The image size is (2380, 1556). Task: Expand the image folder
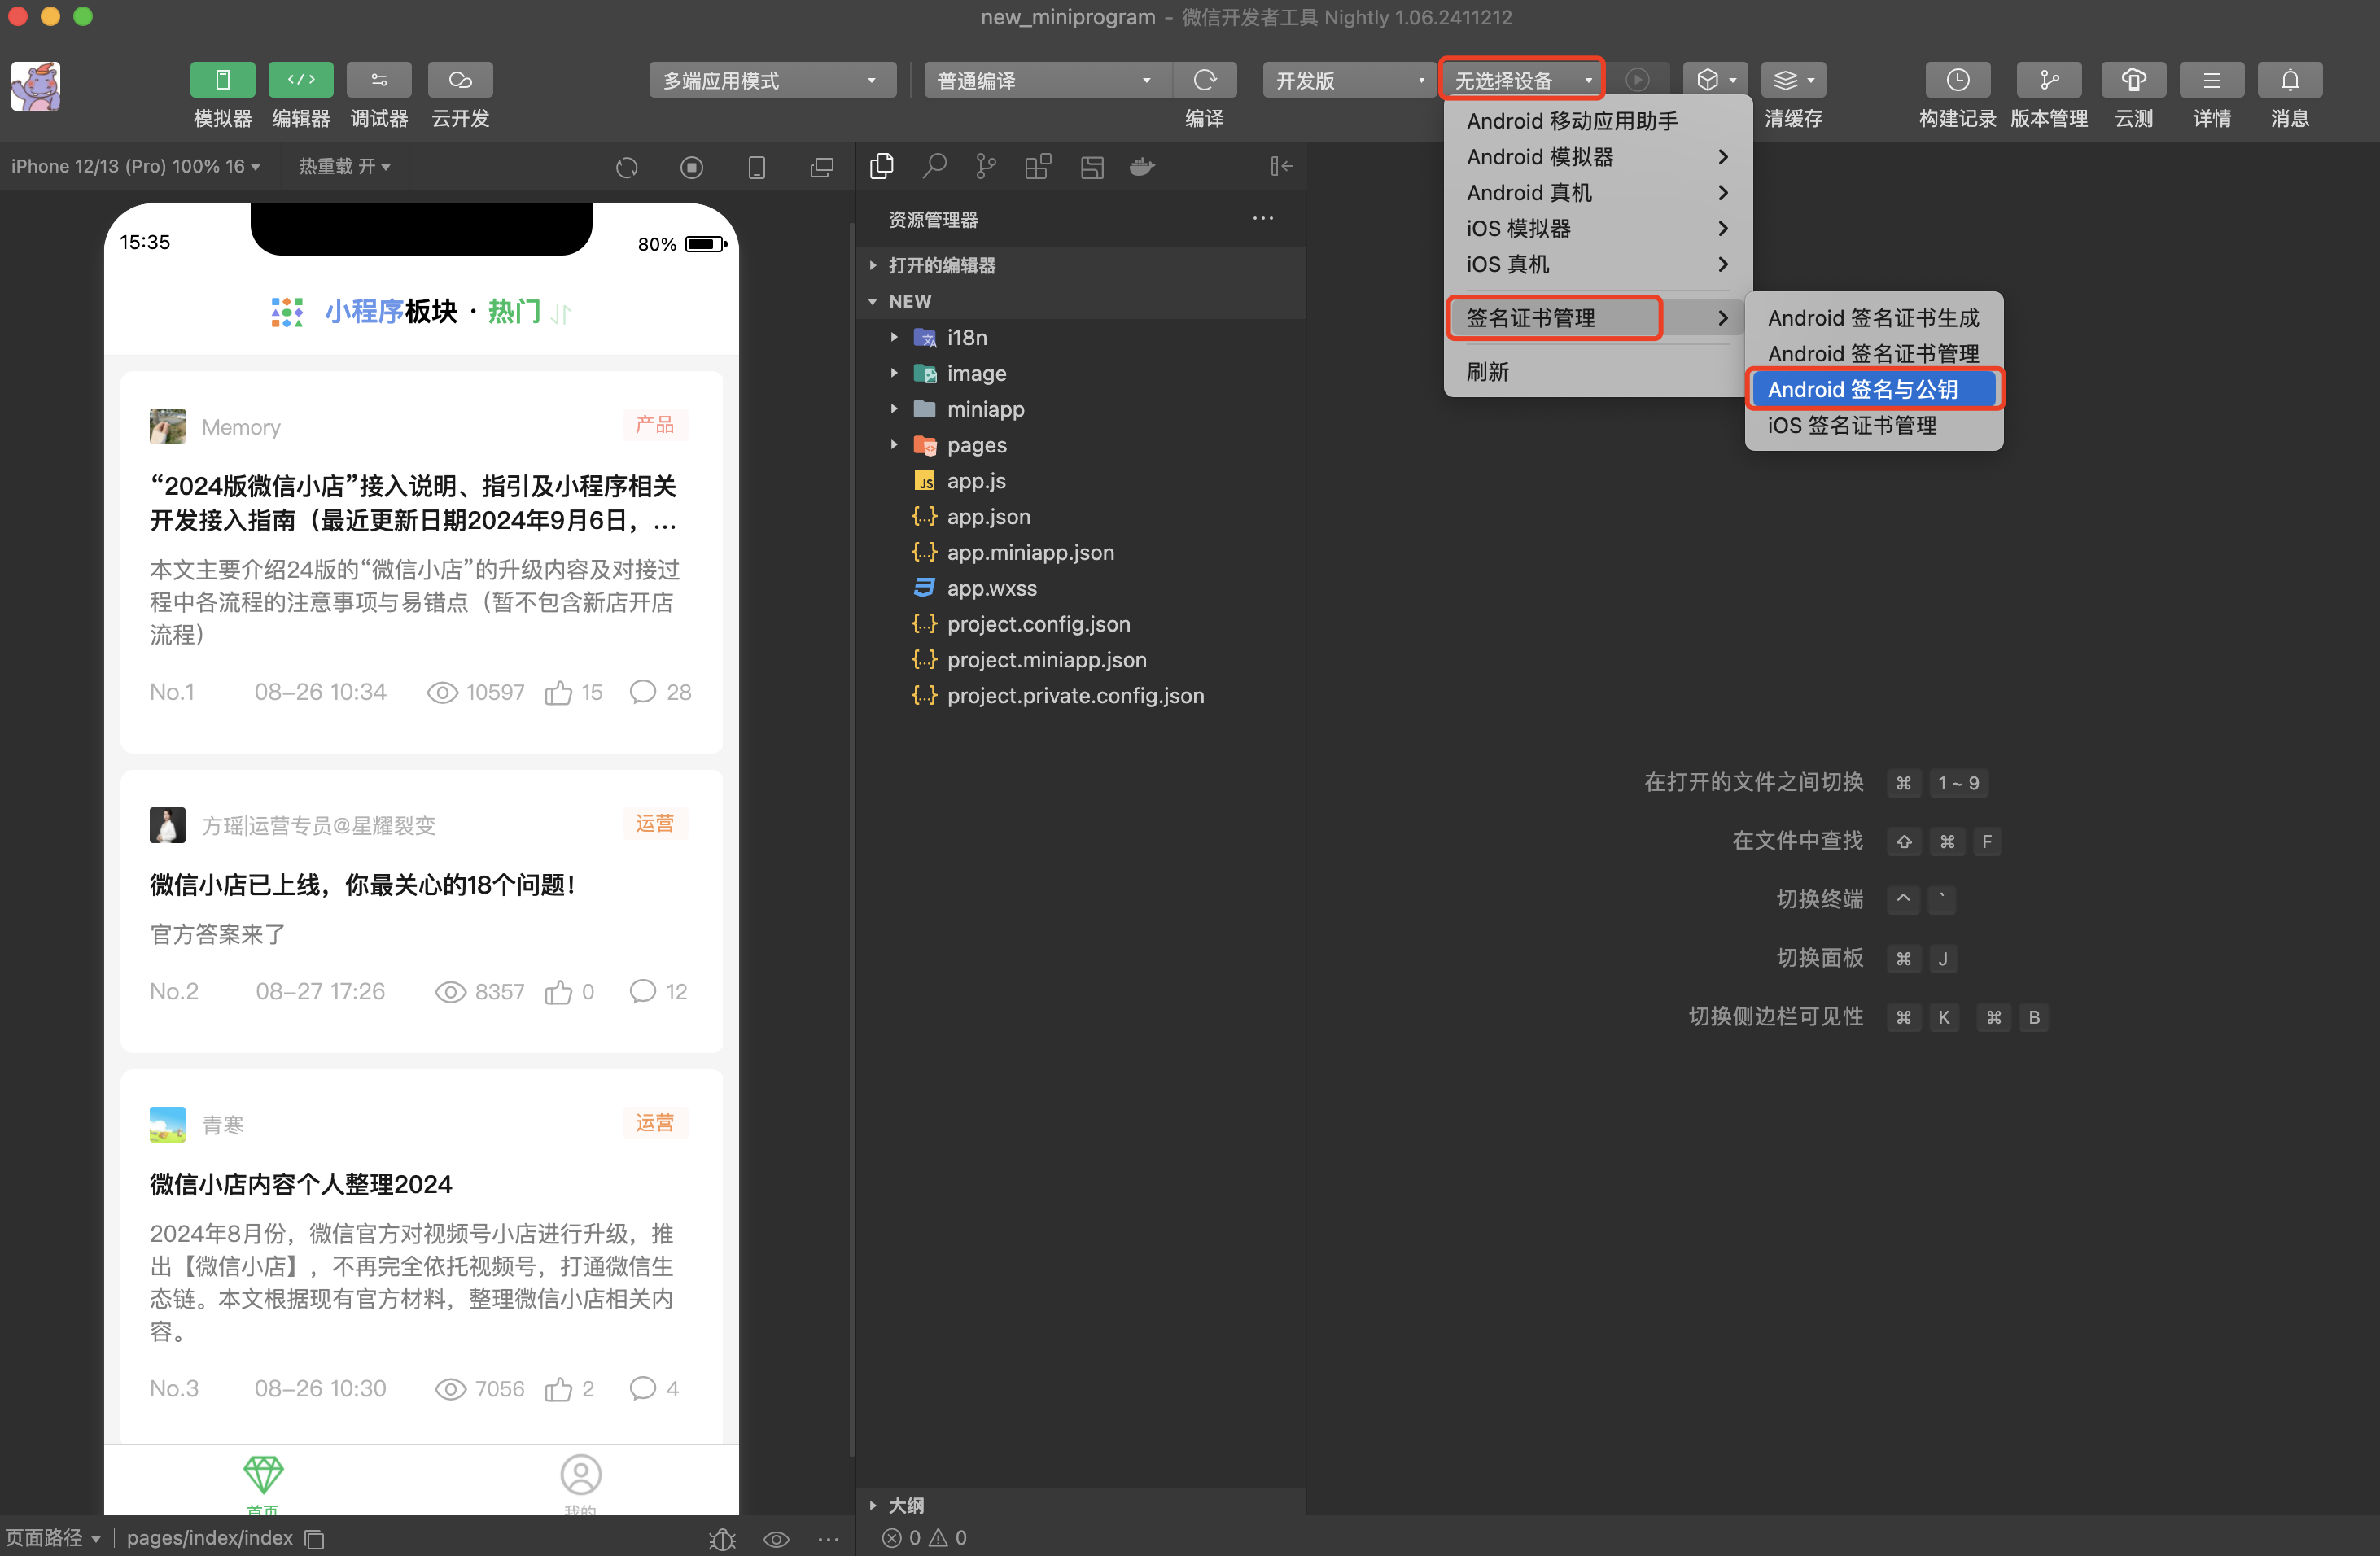click(1080, 373)
